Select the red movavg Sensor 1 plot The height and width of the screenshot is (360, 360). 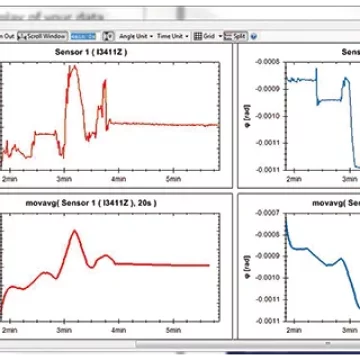[110, 267]
